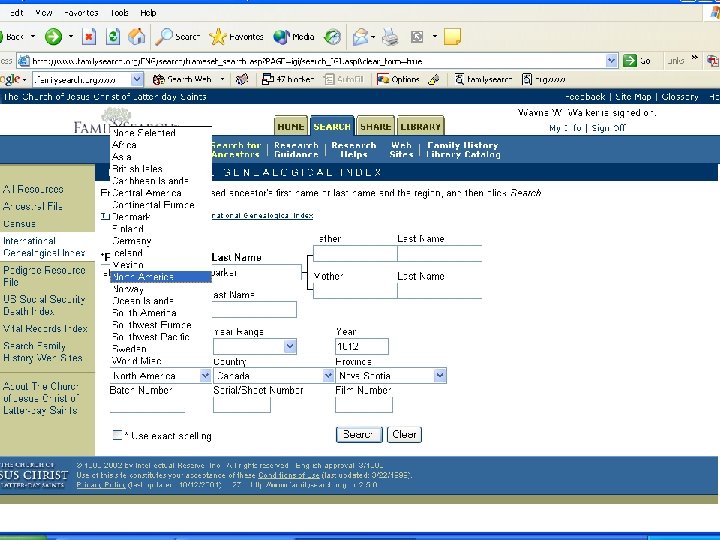Viewport: 720px width, 540px height.
Task: Open the Site Map link
Action: click(633, 97)
